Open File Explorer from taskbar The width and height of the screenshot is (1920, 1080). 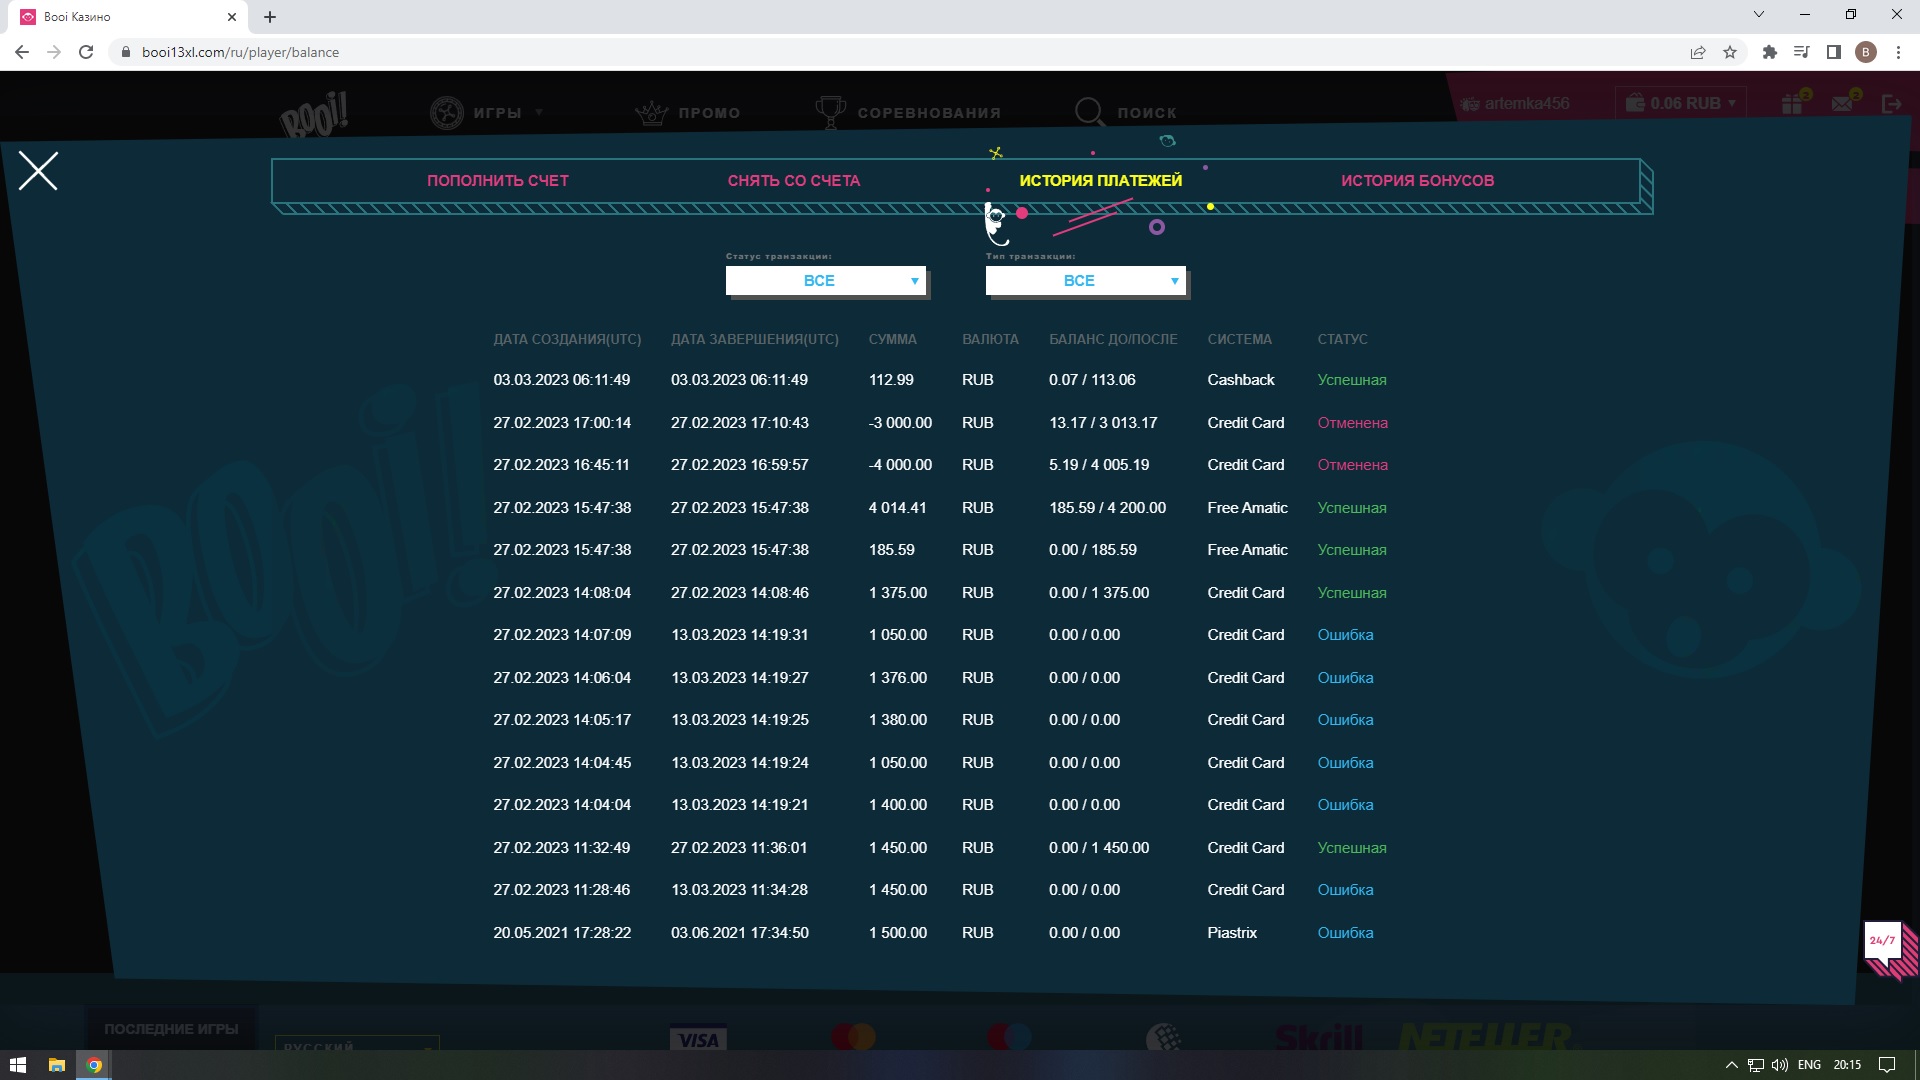point(56,1065)
